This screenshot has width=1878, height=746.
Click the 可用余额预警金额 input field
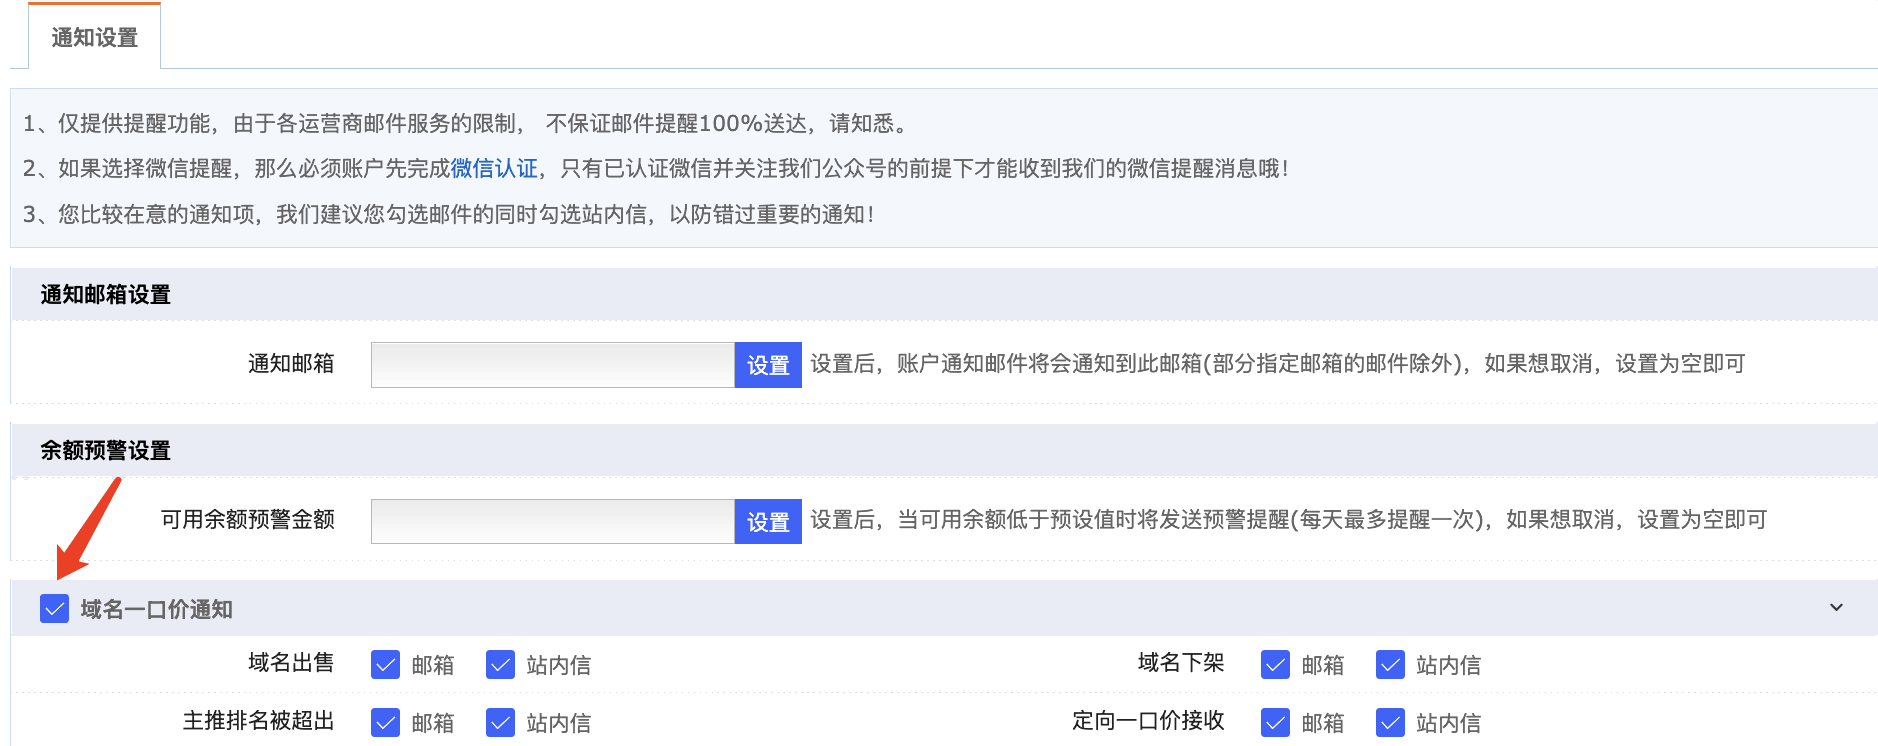pyautogui.click(x=553, y=521)
